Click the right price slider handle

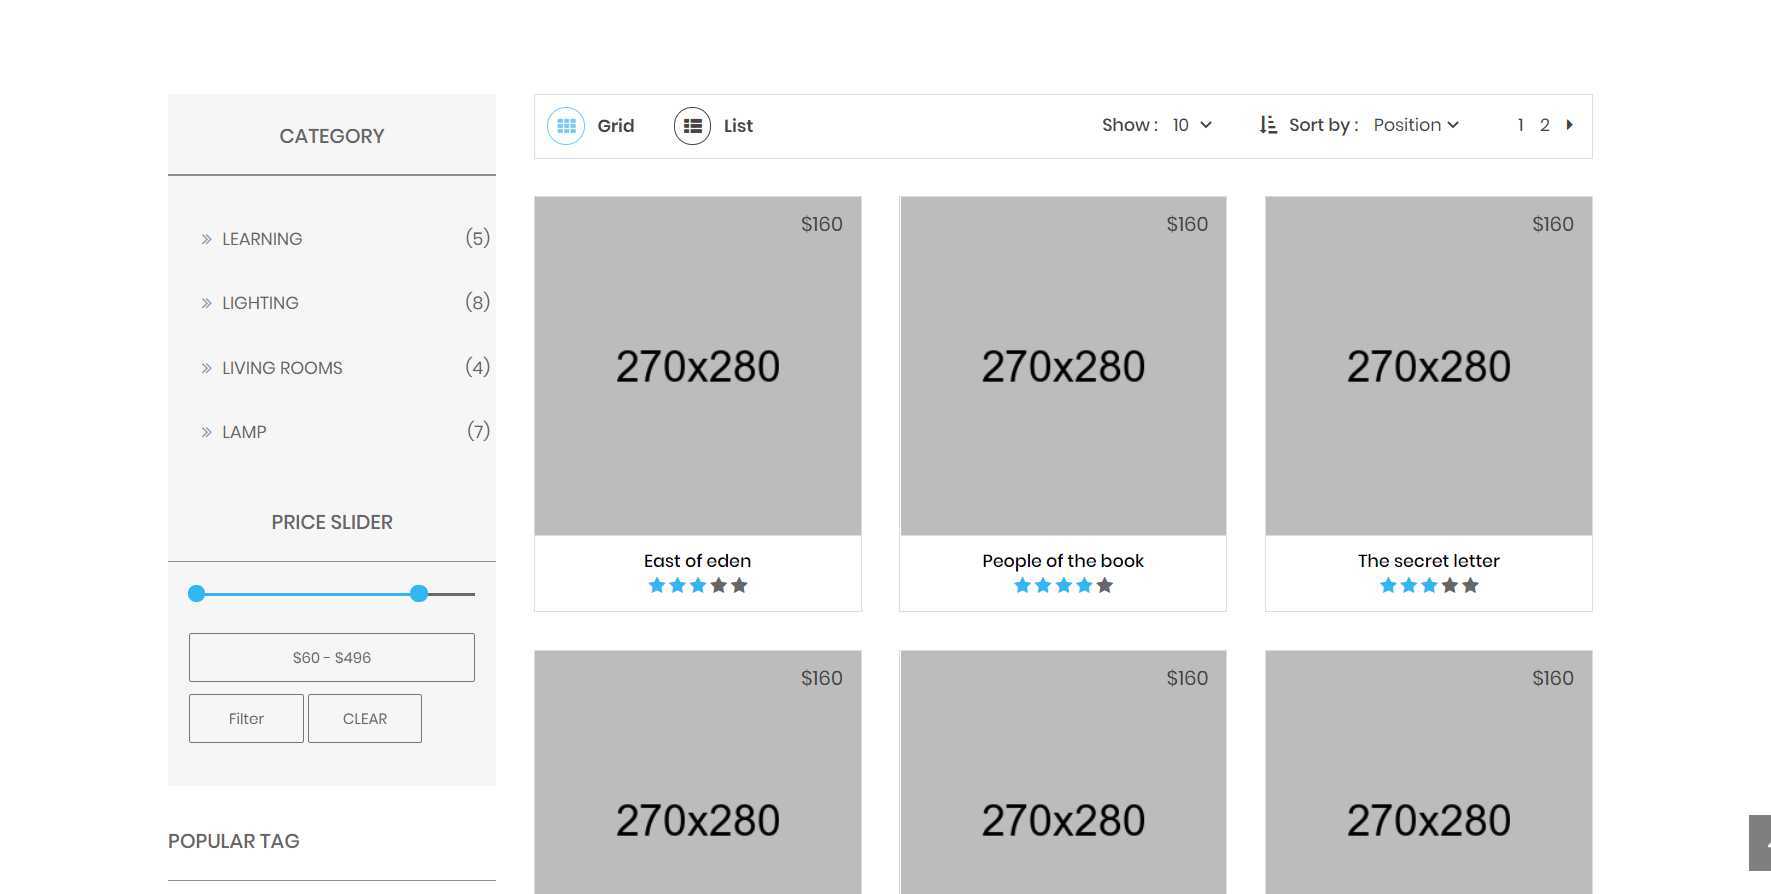419,594
